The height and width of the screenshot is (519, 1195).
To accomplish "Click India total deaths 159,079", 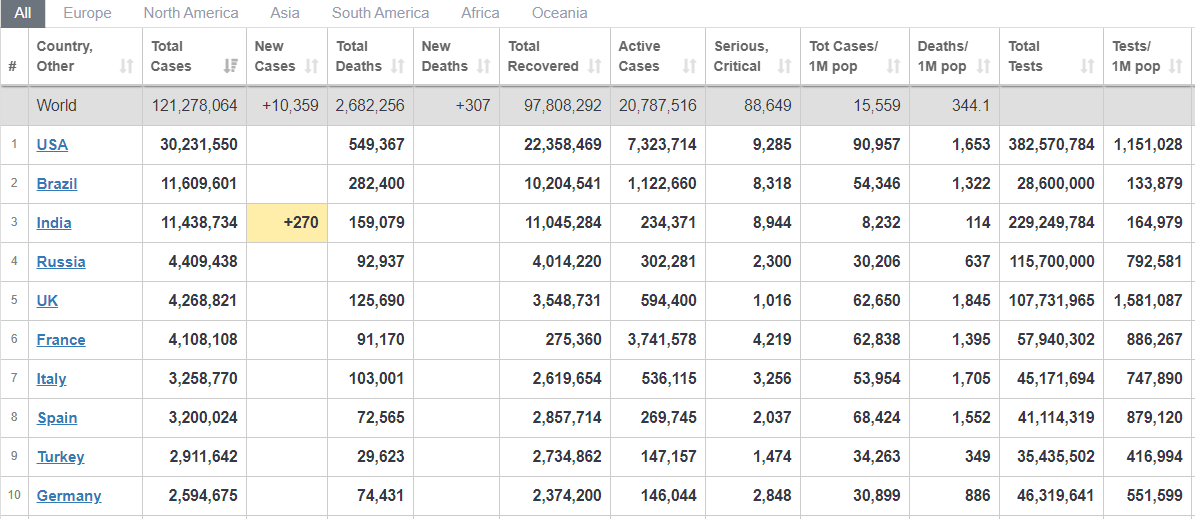I will point(376,223).
